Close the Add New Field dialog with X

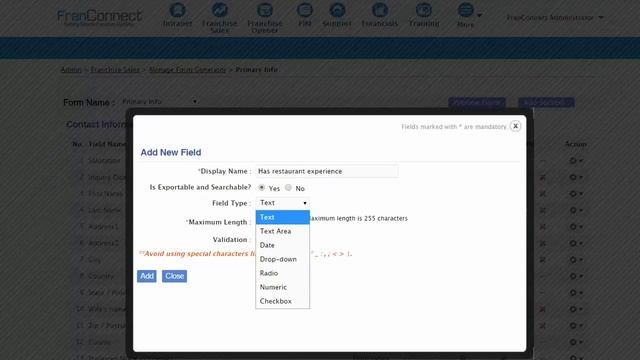[x=516, y=126]
